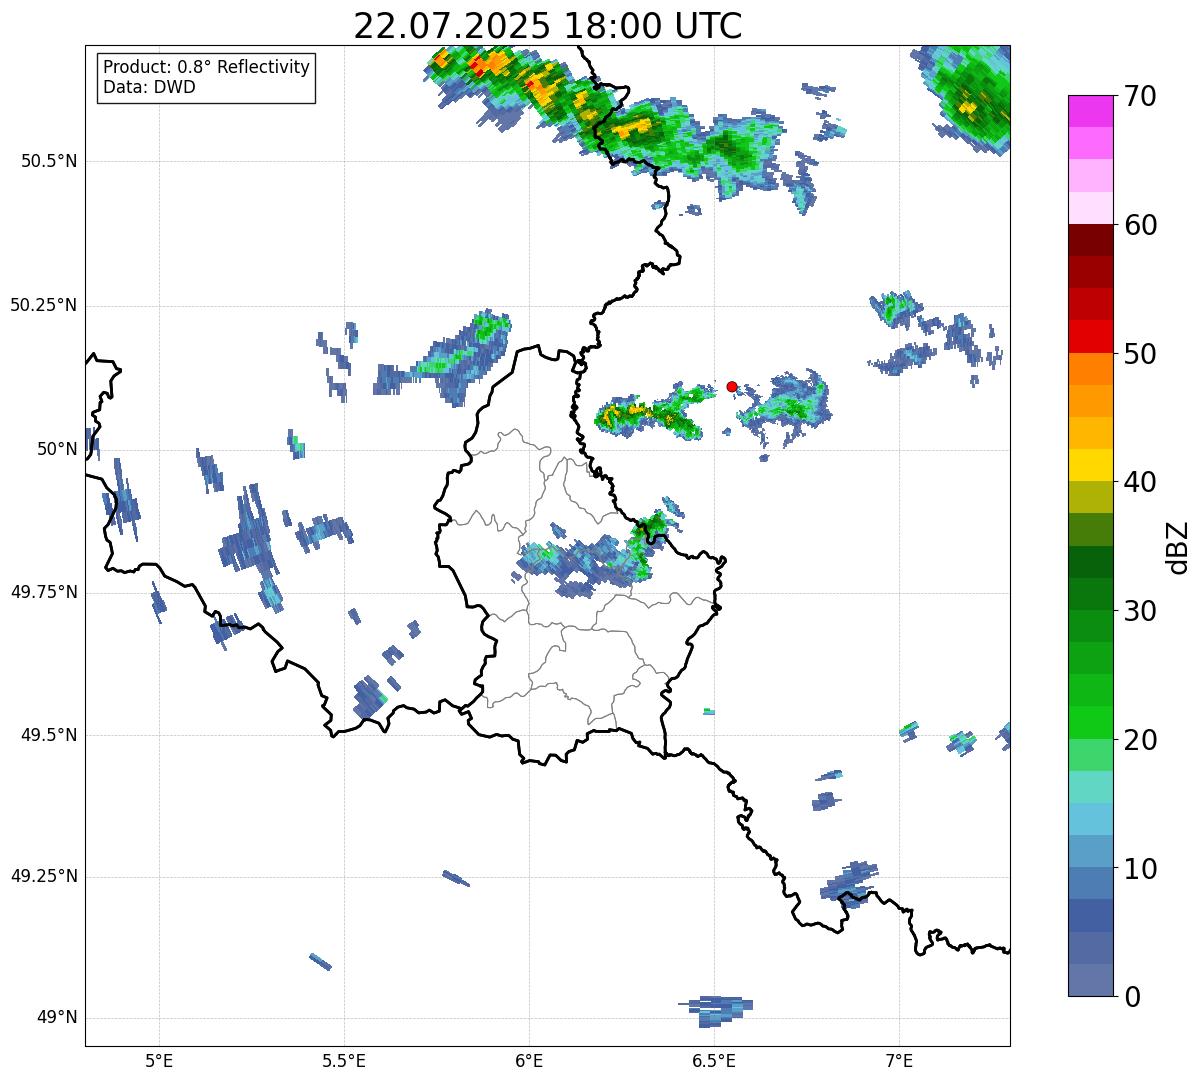1202x1081 pixels.
Task: Click the colorbar '0' tick label
Action: click(1131, 997)
